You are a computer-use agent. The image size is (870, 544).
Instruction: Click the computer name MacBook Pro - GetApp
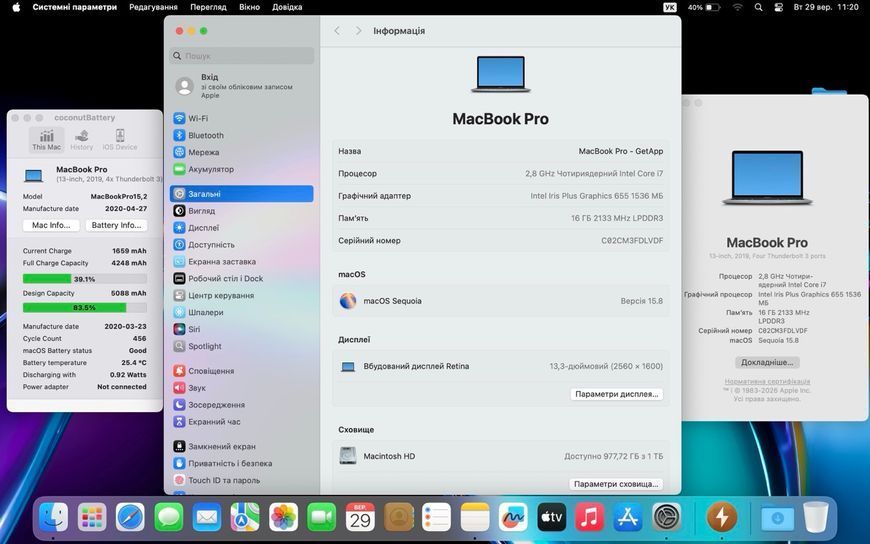(x=620, y=151)
